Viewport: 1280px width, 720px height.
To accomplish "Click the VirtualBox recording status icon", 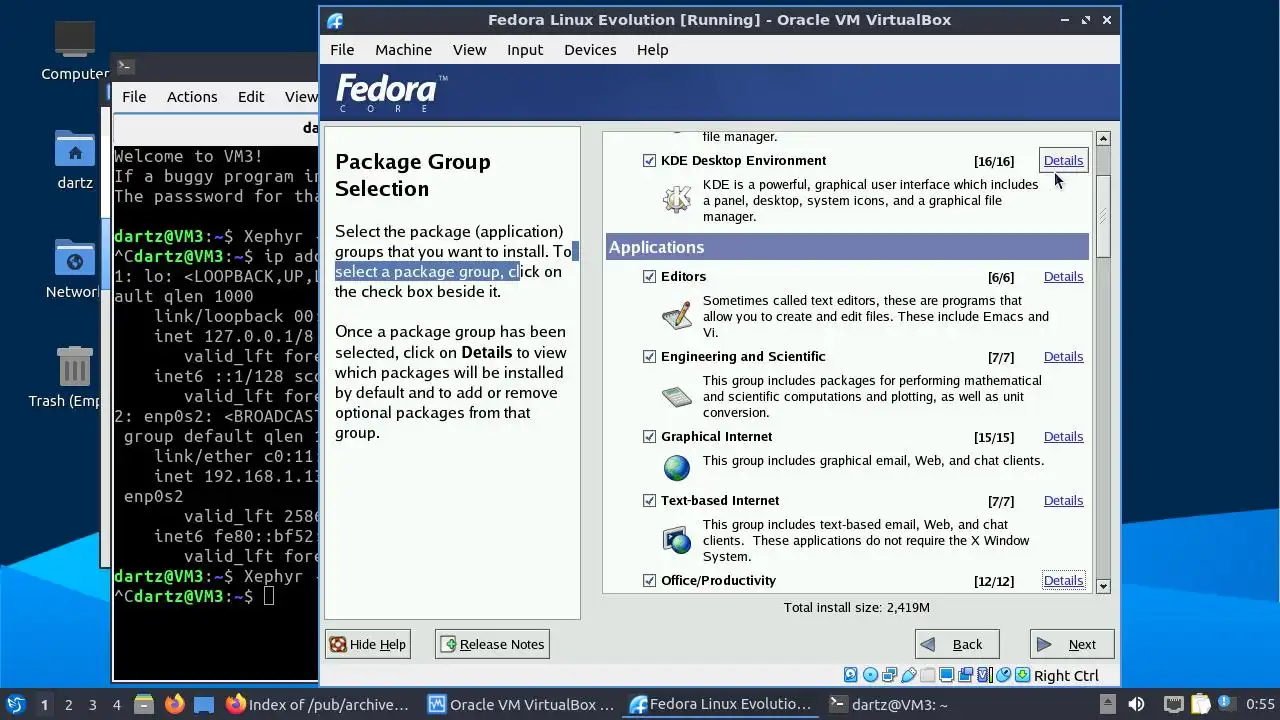I will coord(965,675).
